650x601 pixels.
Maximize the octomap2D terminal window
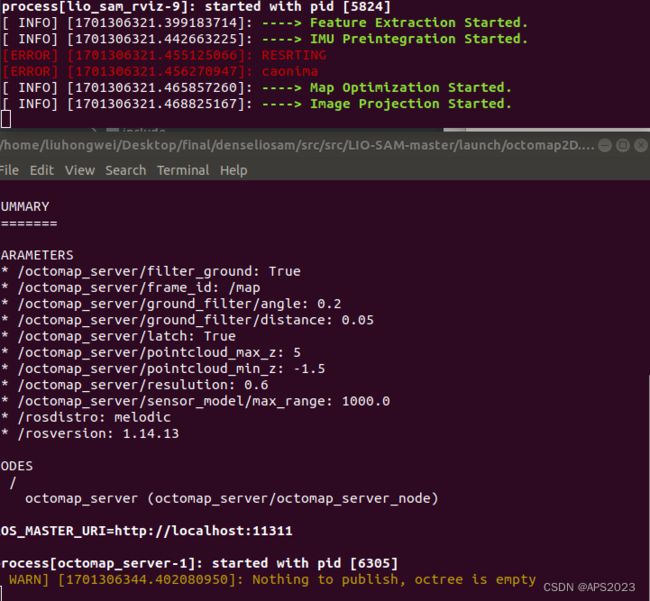tap(623, 145)
